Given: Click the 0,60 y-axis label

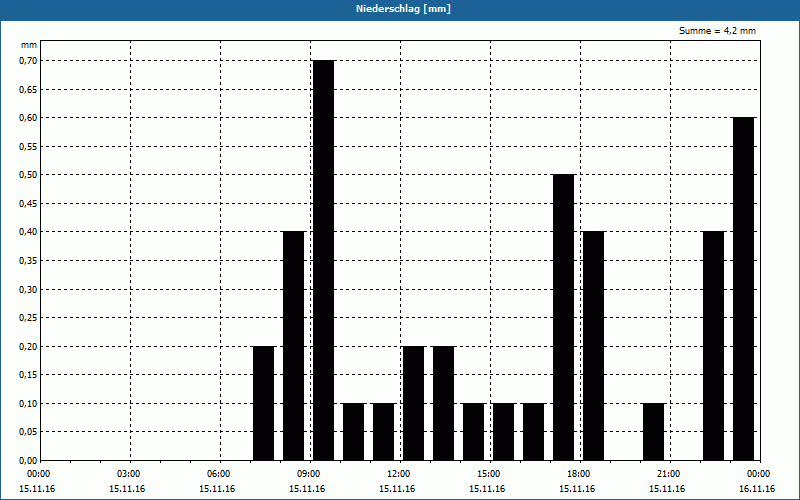Looking at the screenshot, I should click(29, 118).
